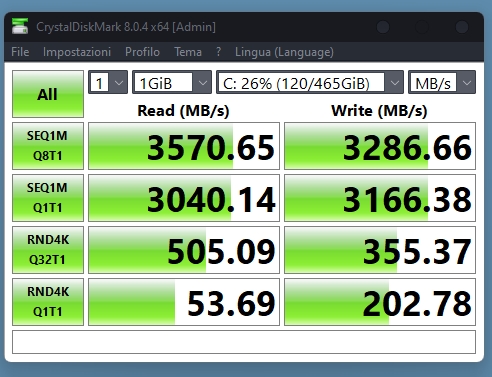492x377 pixels.
Task: Run the RND4K Q32T1 test
Action: [48, 250]
